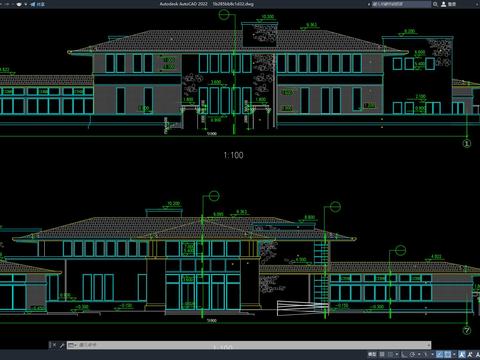The width and height of the screenshot is (480, 360).
Task: Toggle highlighted 2D object snap icon
Action: tap(447, 354)
